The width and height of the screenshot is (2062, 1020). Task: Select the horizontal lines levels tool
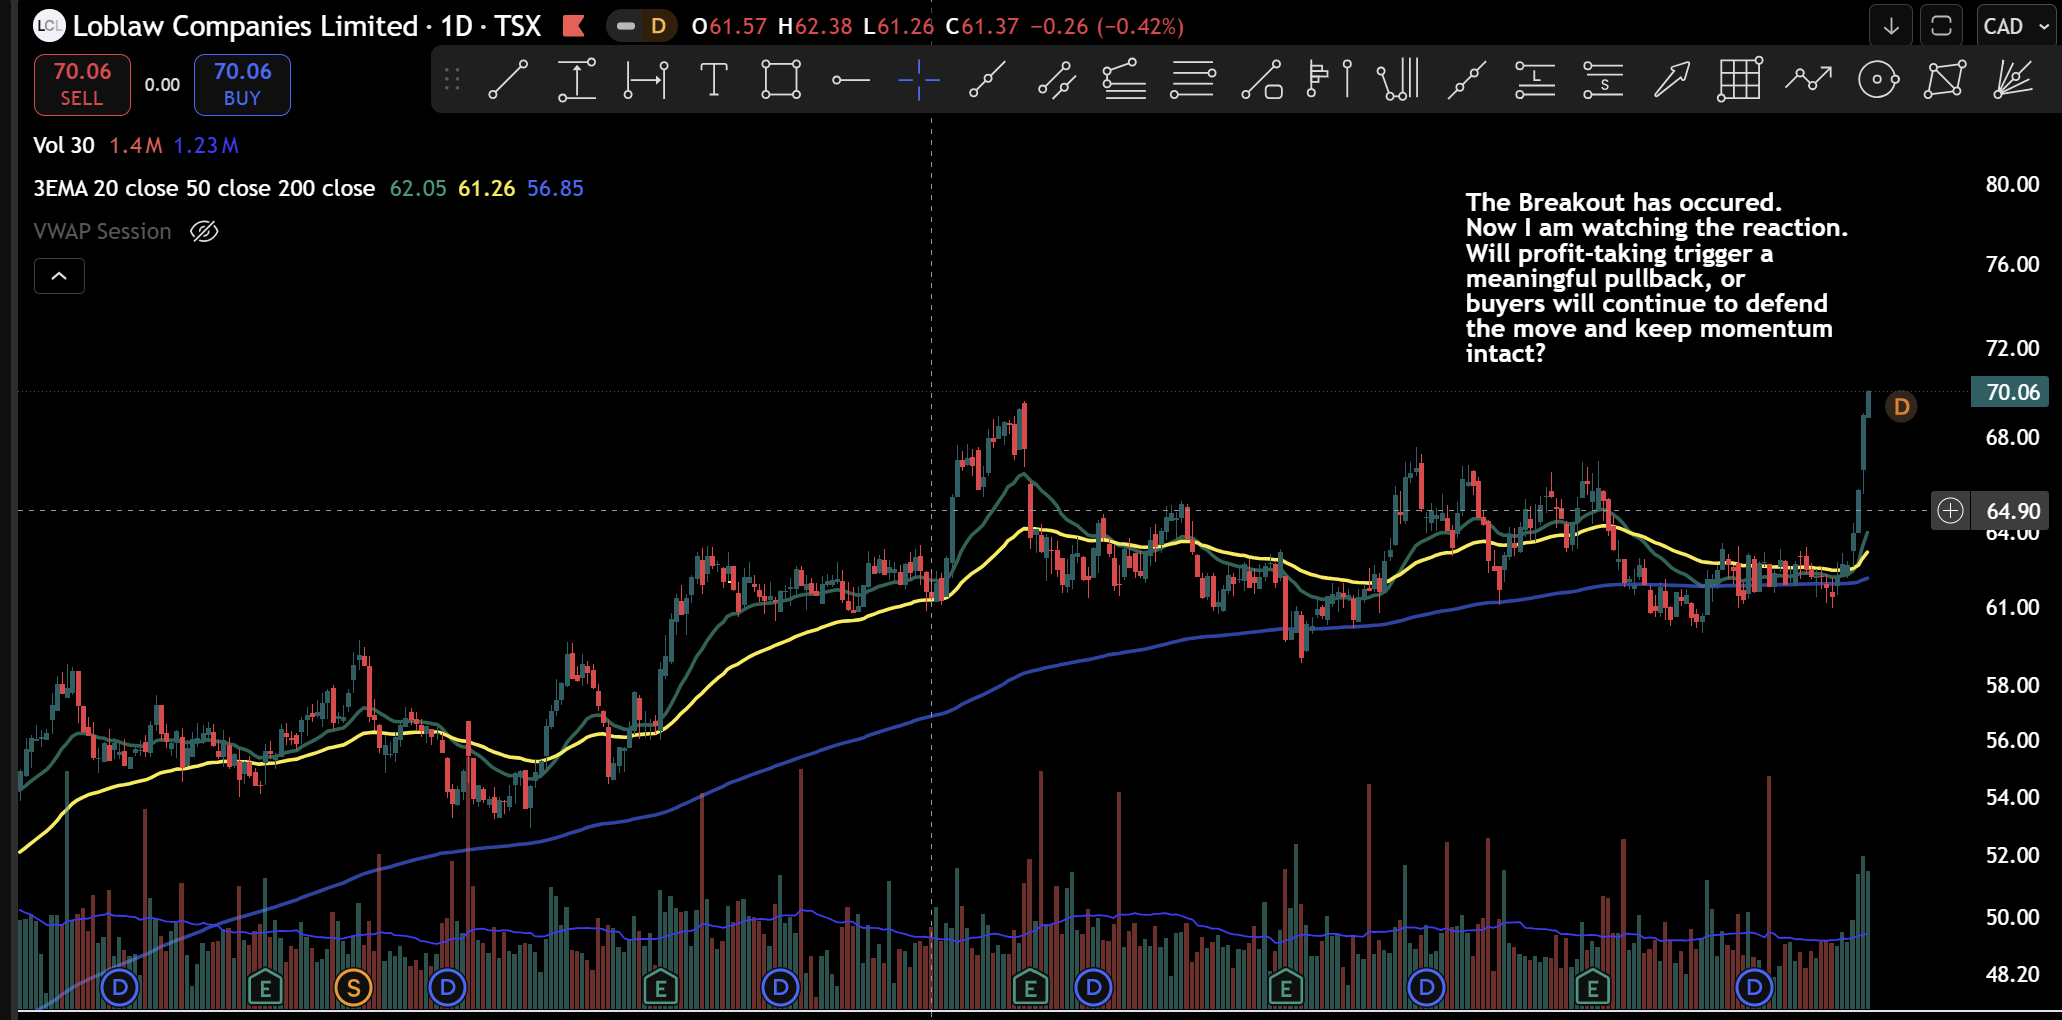click(x=1193, y=80)
